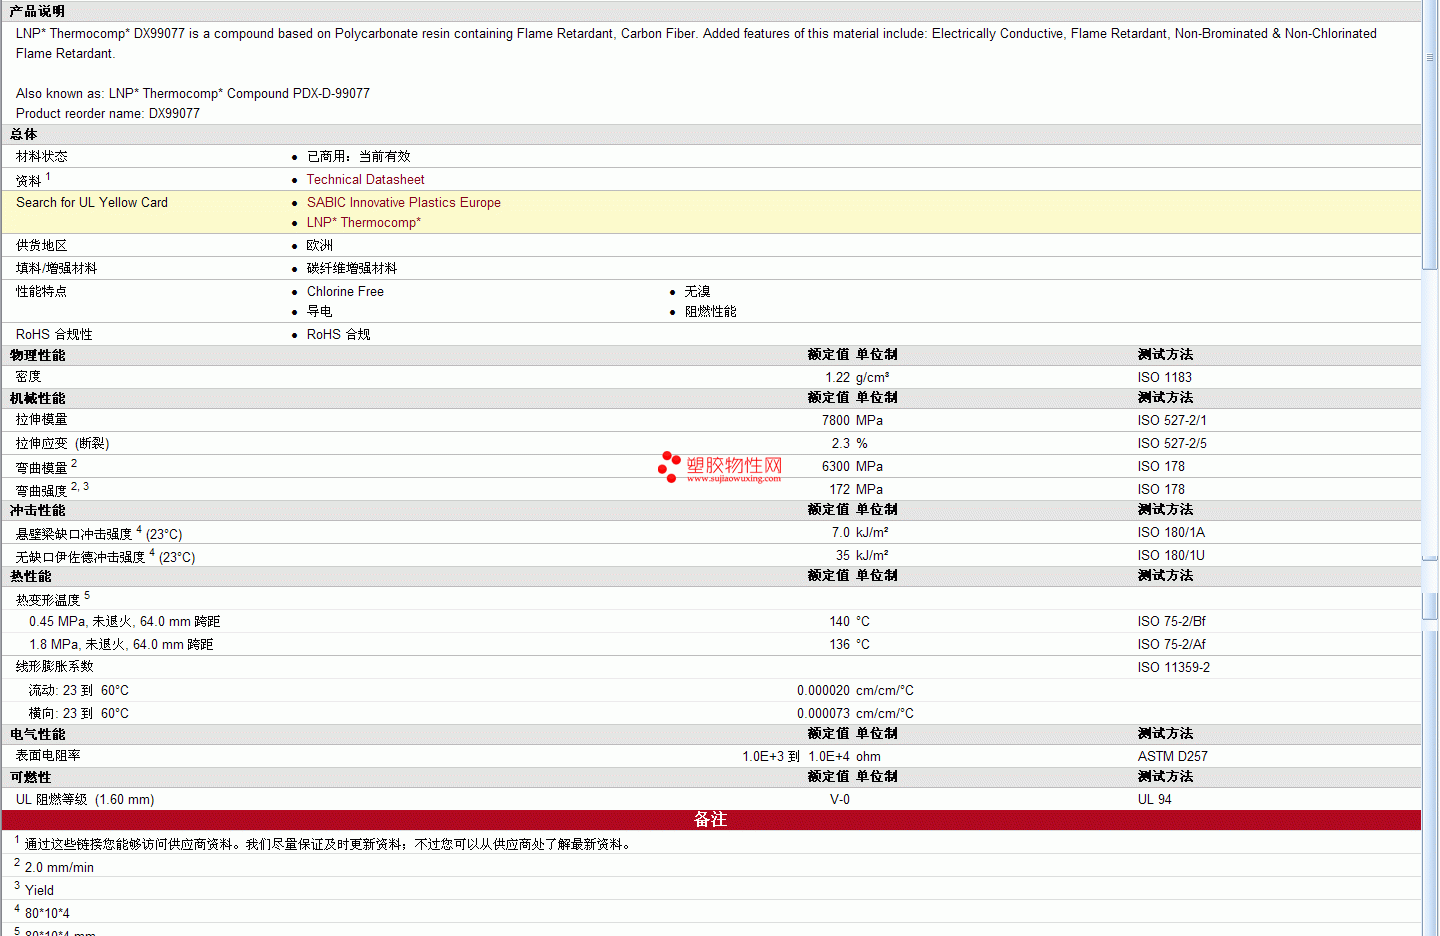Select the 'Product reorder name: DX99077' line
Viewport: 1440px width, 936px height.
[x=108, y=114]
